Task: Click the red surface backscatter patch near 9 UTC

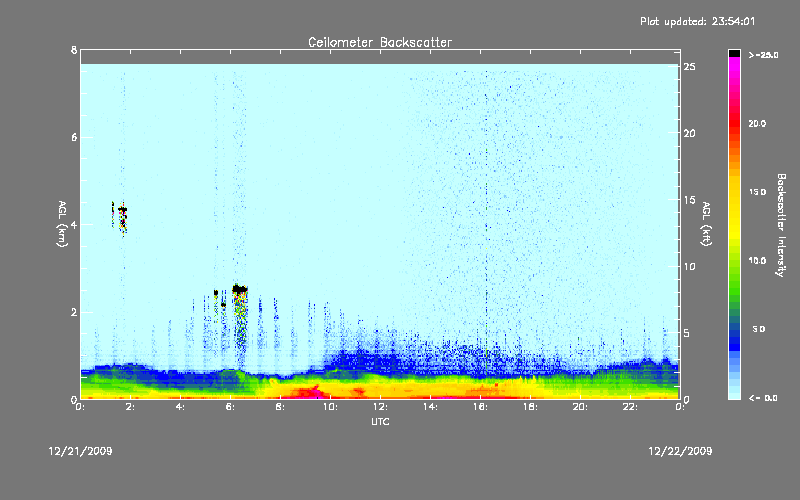Action: coord(311,392)
